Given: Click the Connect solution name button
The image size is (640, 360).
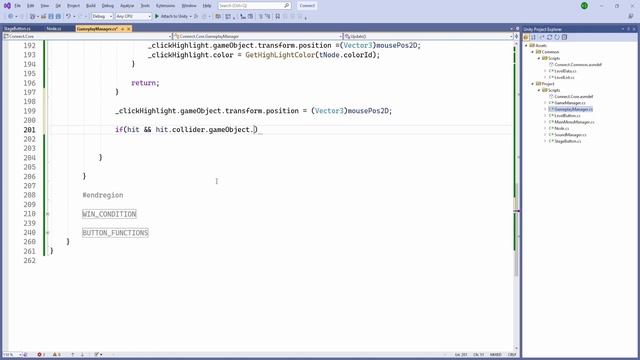Looking at the screenshot, I should tap(307, 6).
